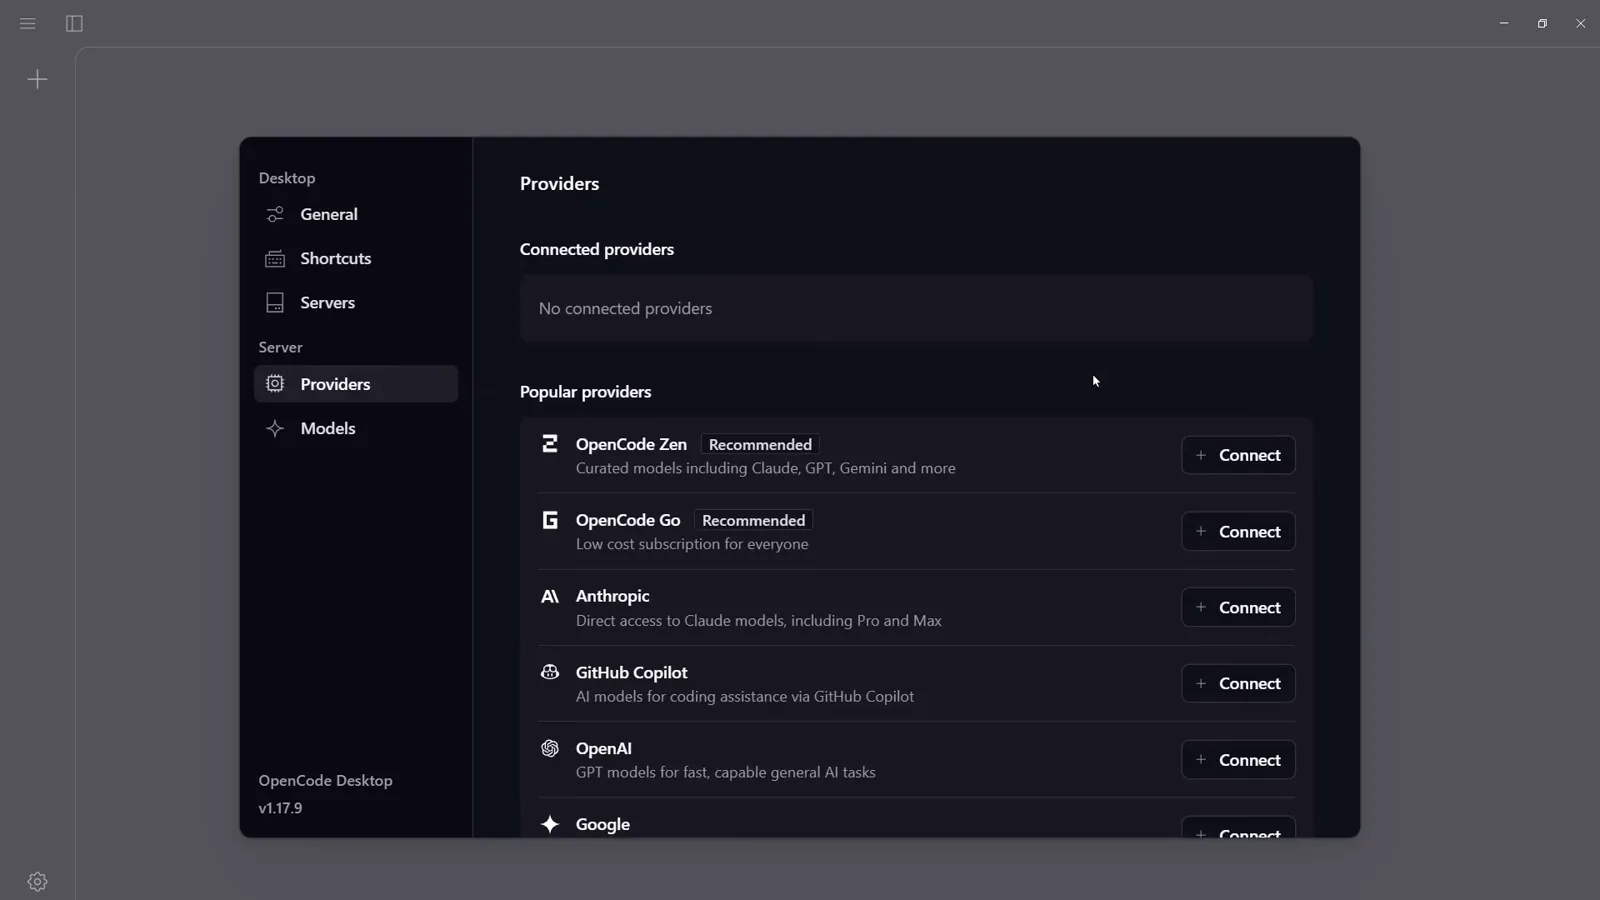The width and height of the screenshot is (1600, 900).
Task: Click the Models sparkle icon
Action: 275,428
